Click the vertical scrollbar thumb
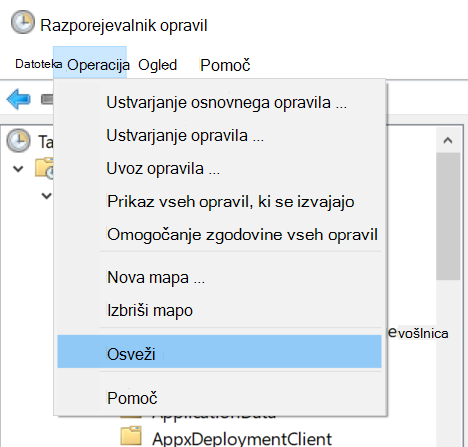This screenshot has height=447, width=468. click(x=448, y=216)
